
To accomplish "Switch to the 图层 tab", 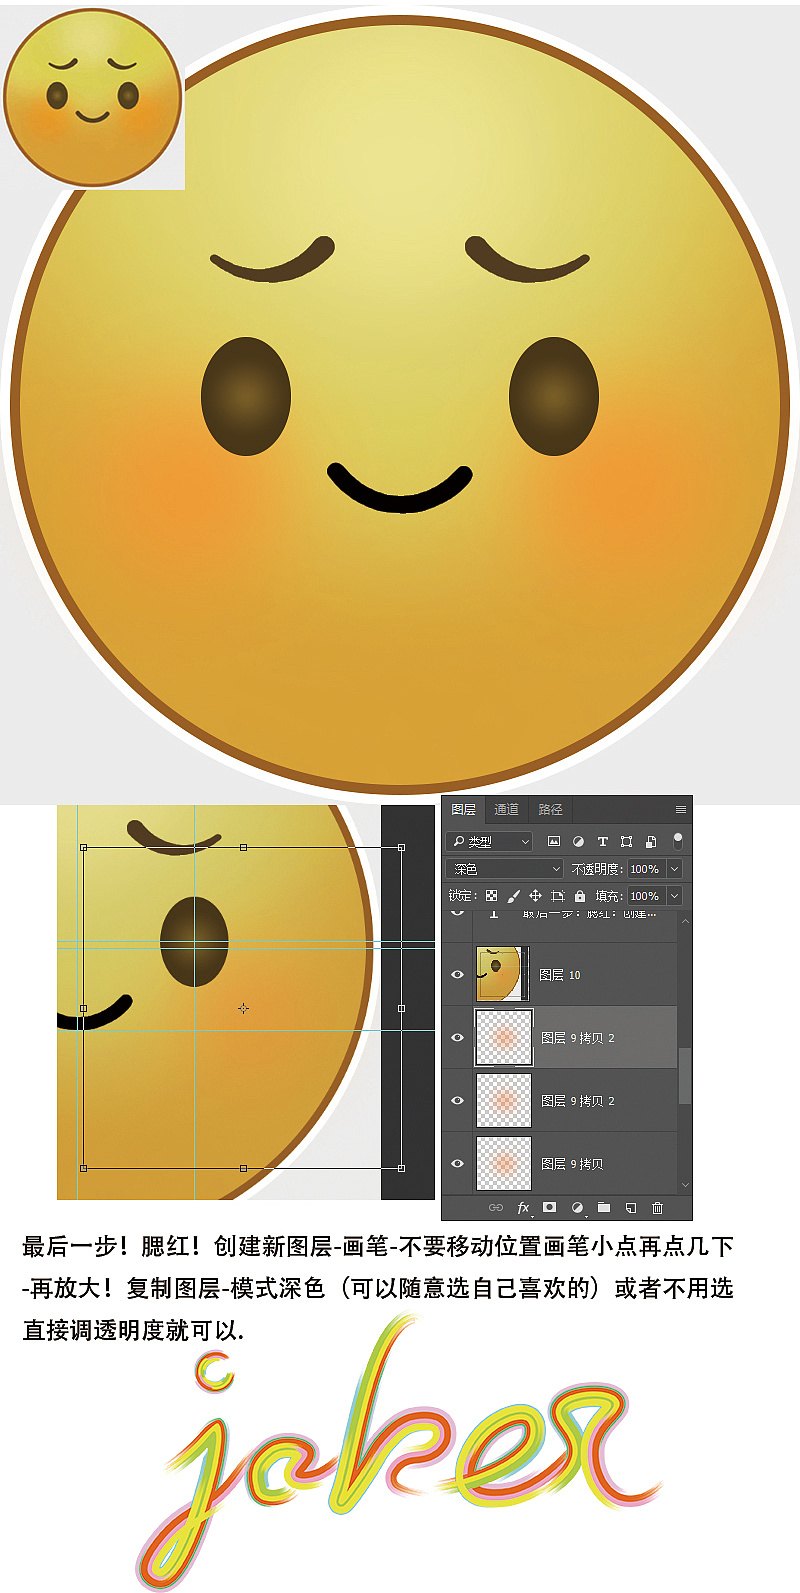I will [x=463, y=809].
